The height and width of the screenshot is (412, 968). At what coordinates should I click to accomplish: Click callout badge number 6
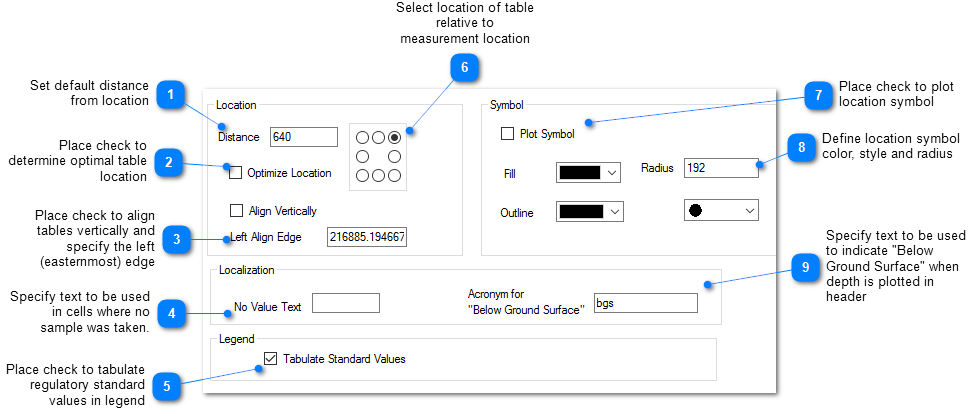tap(463, 68)
